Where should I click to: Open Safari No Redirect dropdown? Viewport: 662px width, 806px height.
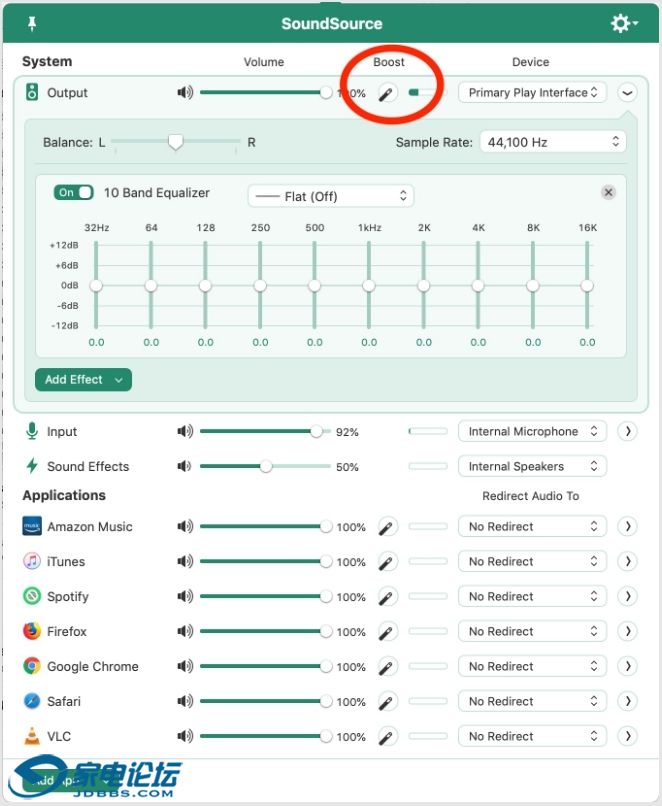(532, 701)
